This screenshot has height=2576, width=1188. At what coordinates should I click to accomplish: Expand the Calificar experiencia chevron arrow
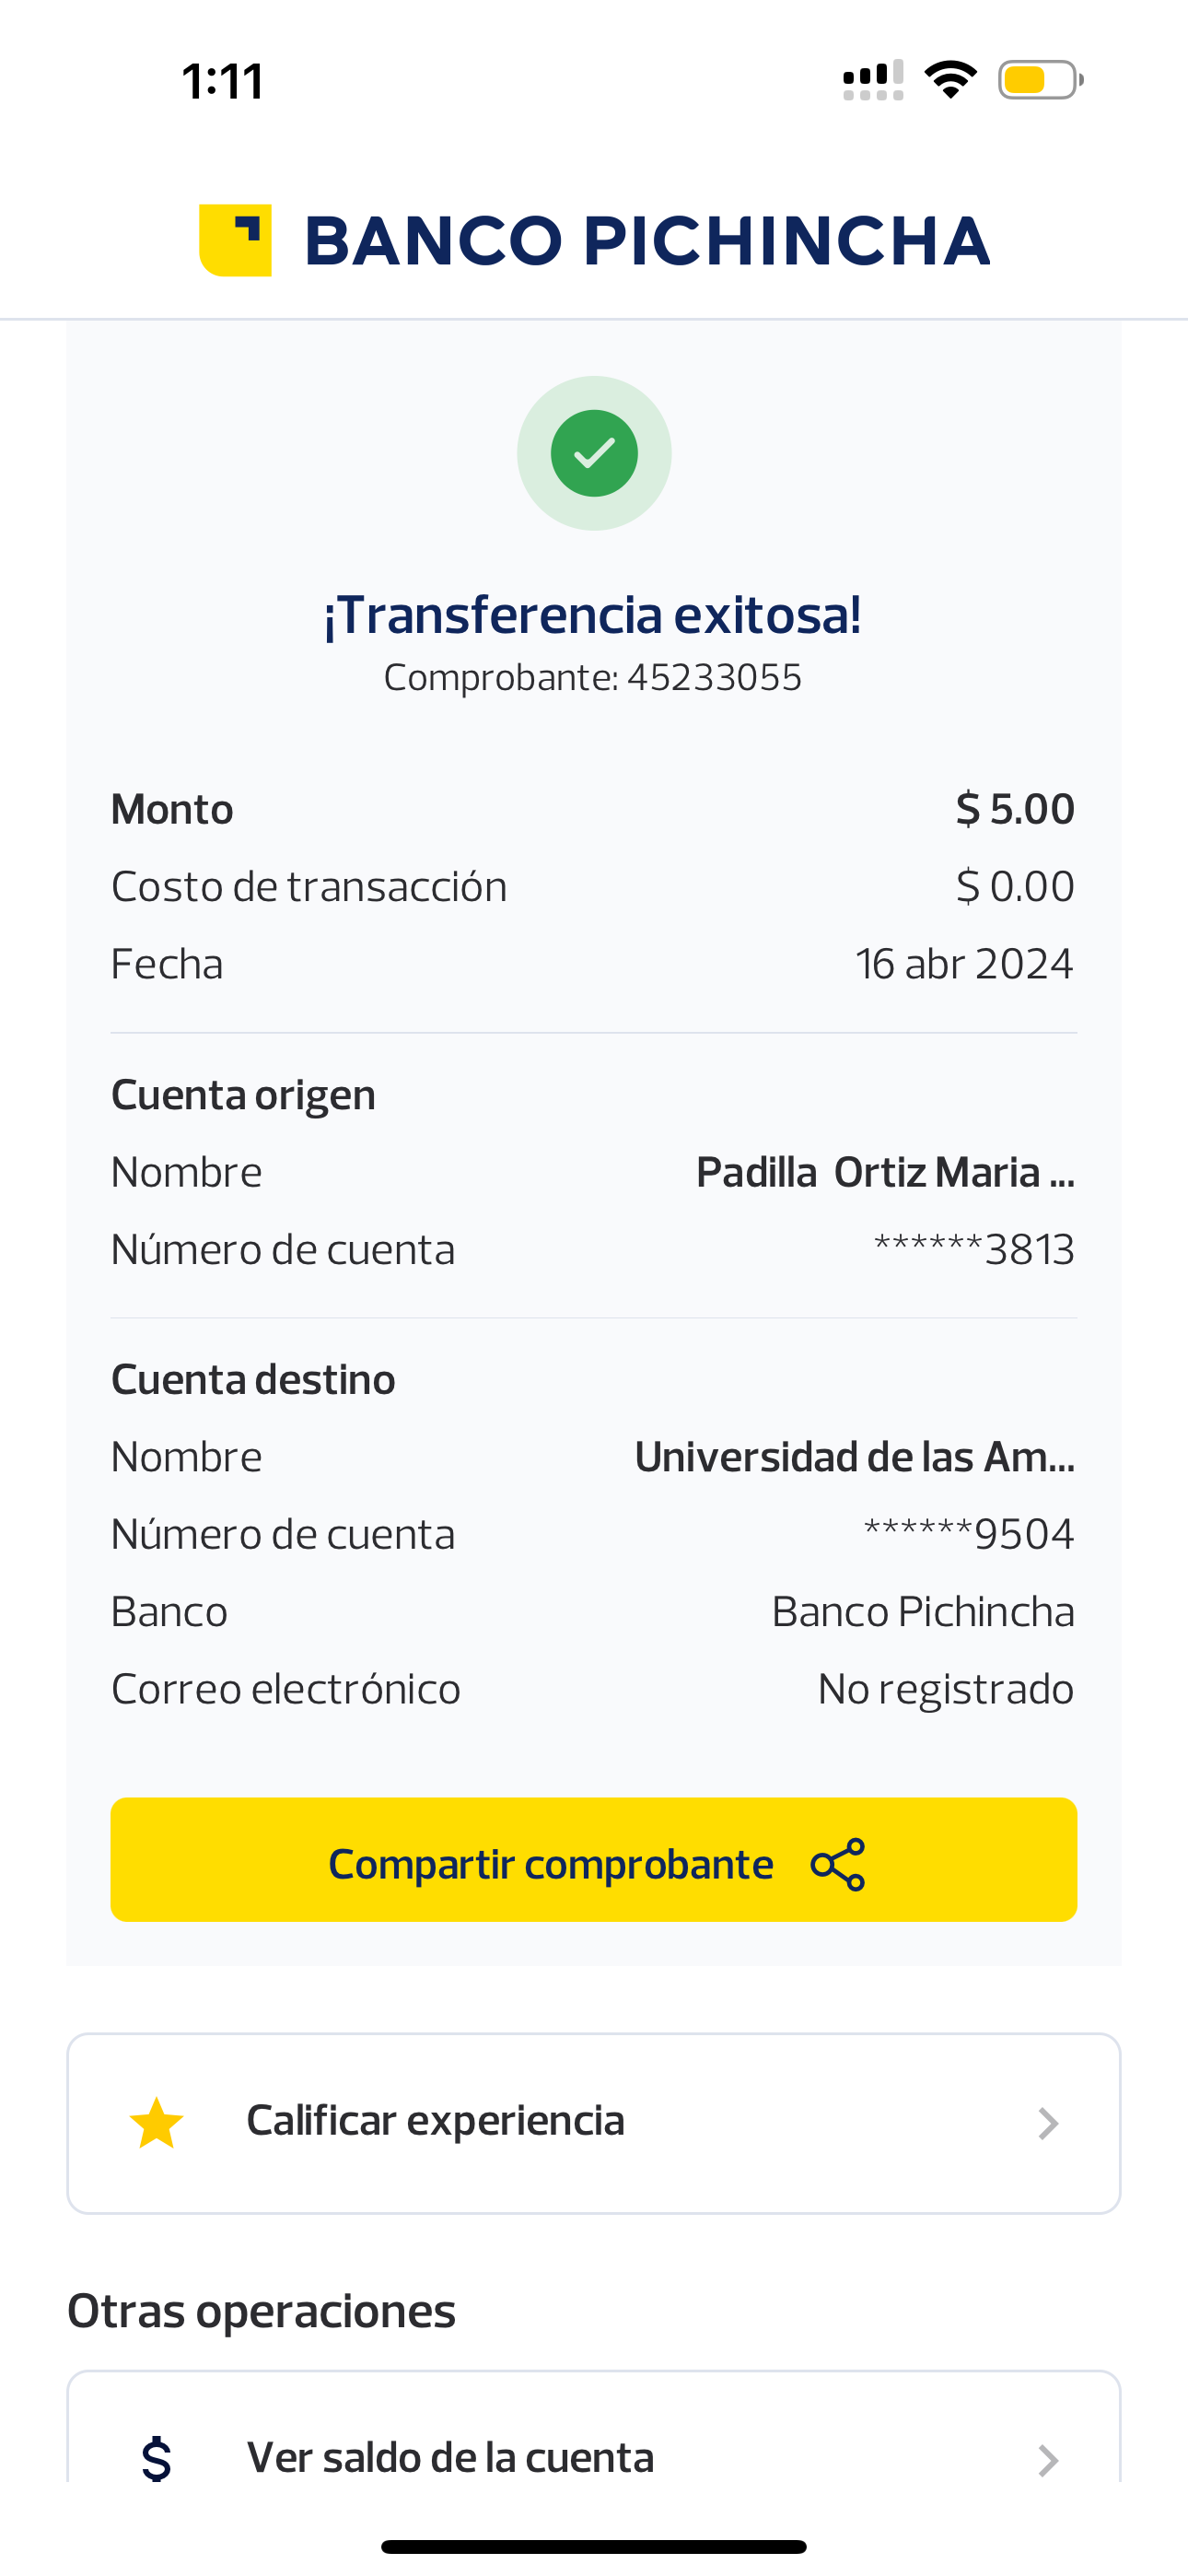[1047, 2123]
